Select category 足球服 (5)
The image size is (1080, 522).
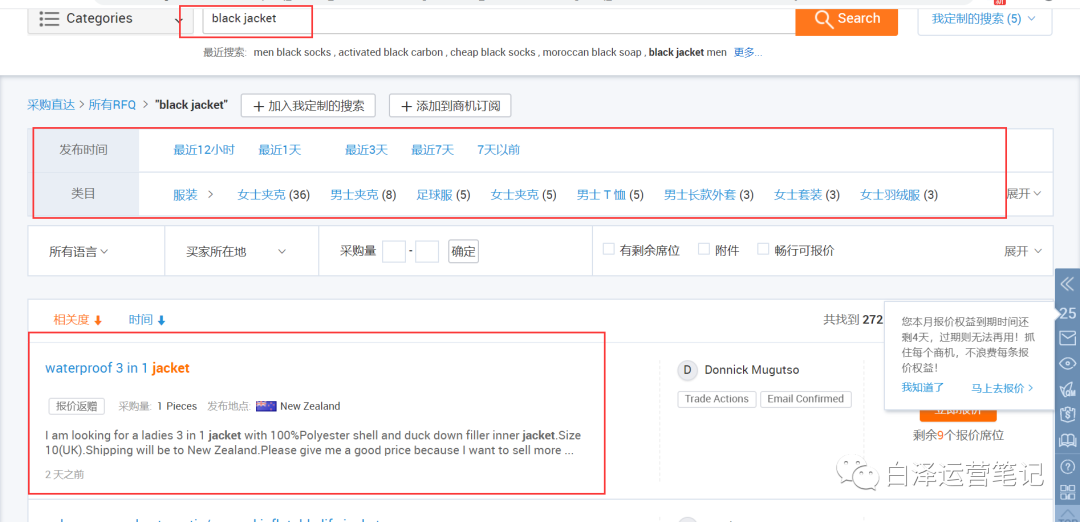[x=444, y=195]
